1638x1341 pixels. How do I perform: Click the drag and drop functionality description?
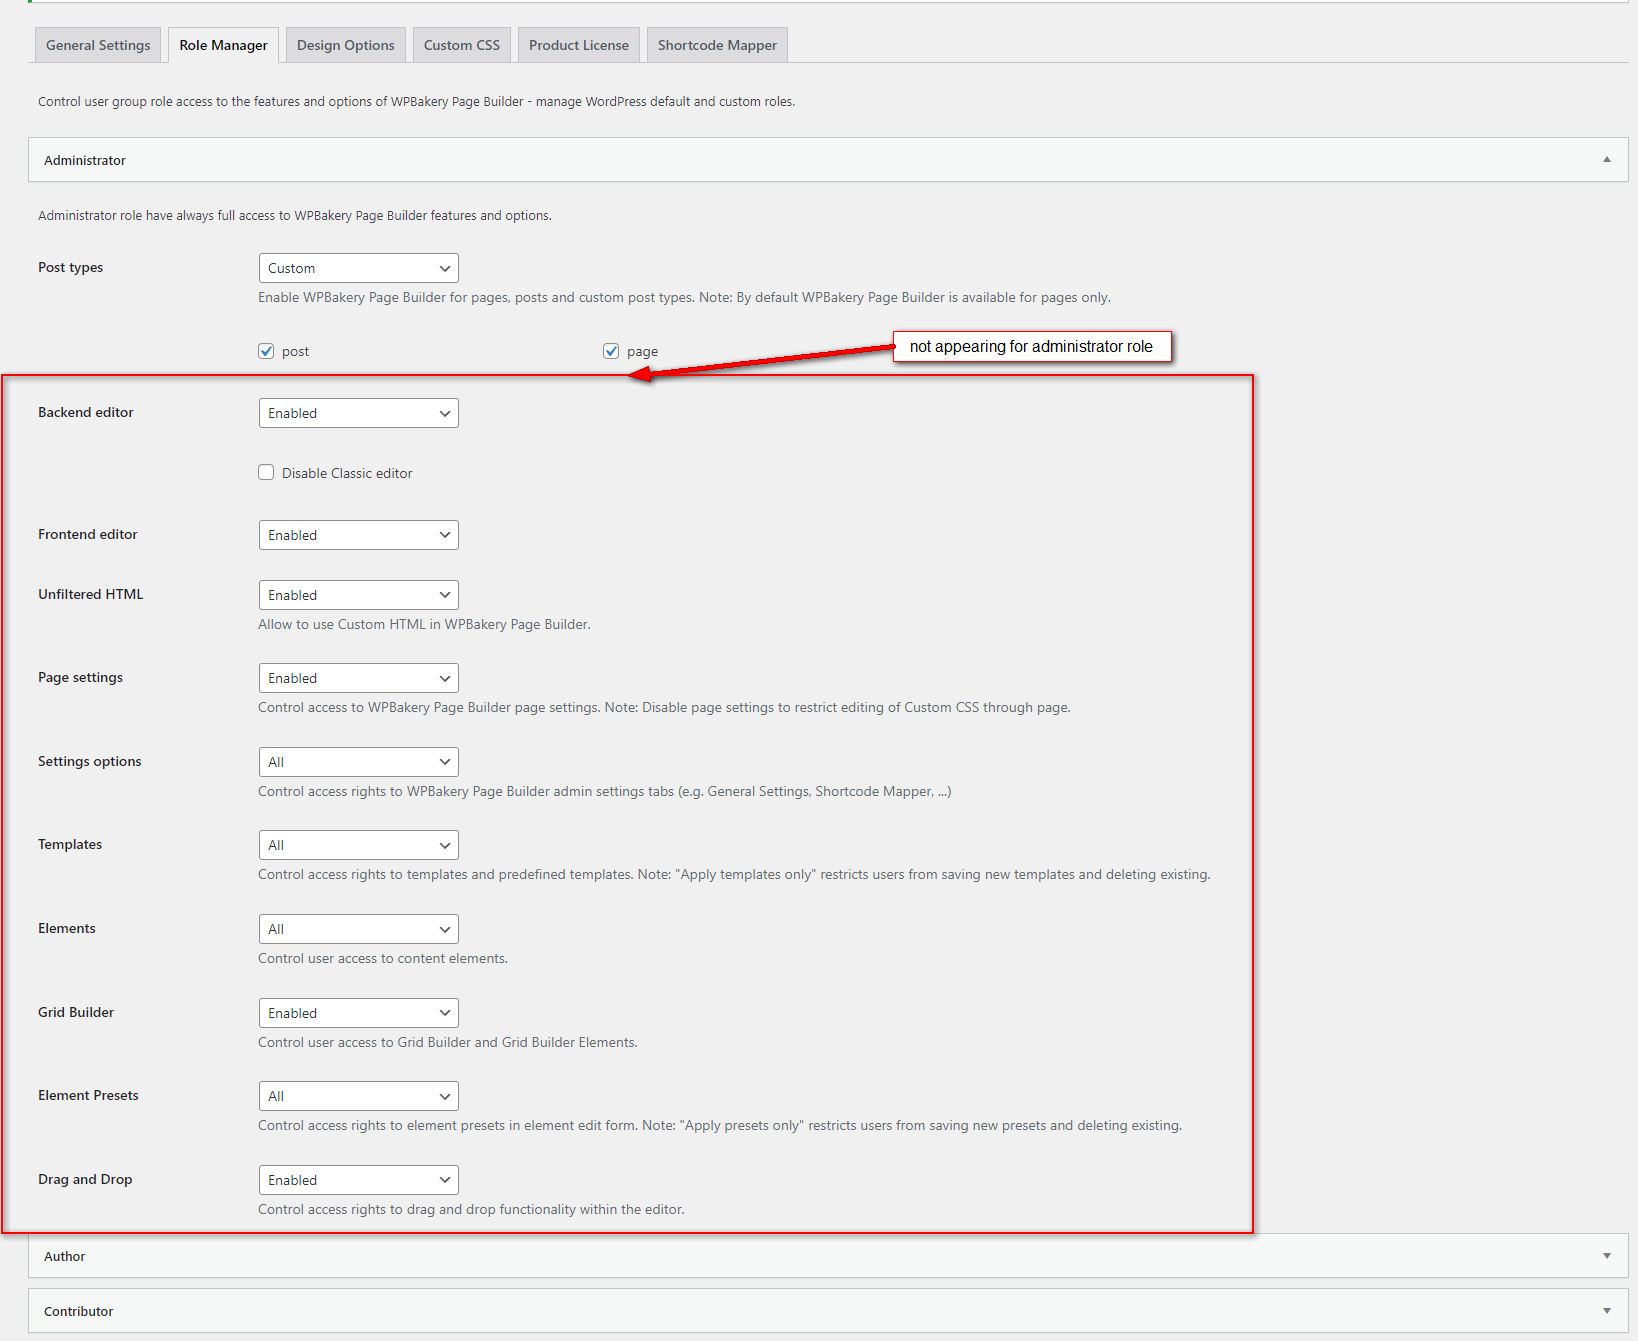coord(471,1209)
